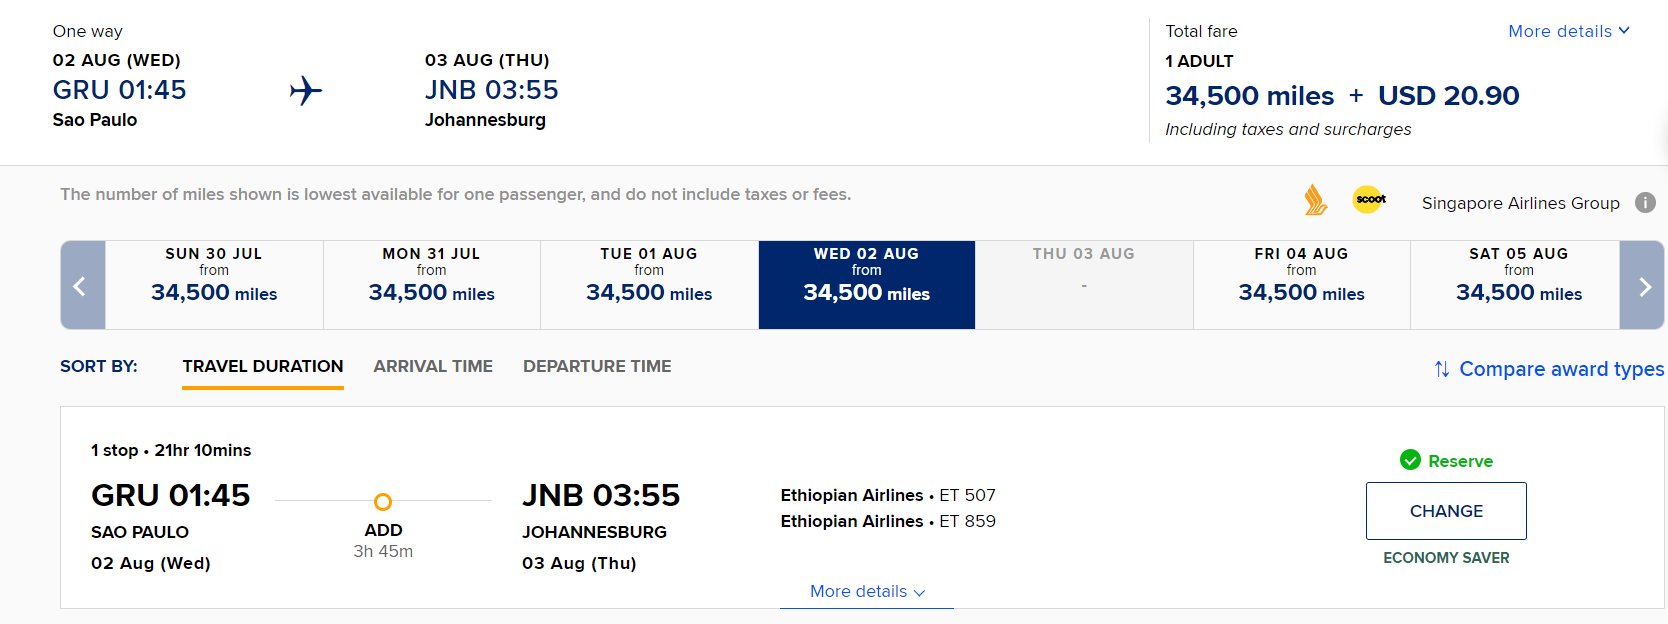The width and height of the screenshot is (1668, 624).
Task: Click the CHANGE button for Economy Saver
Action: click(1446, 511)
